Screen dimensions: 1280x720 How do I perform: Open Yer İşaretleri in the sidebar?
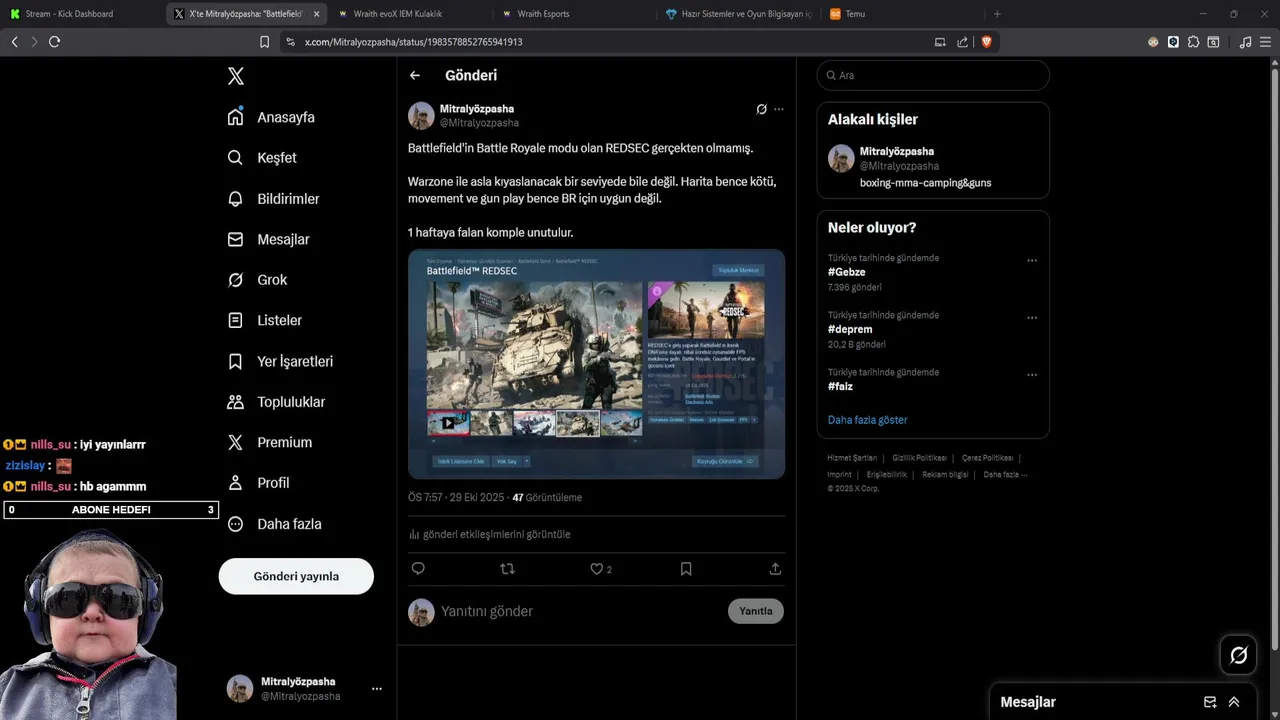point(280,361)
